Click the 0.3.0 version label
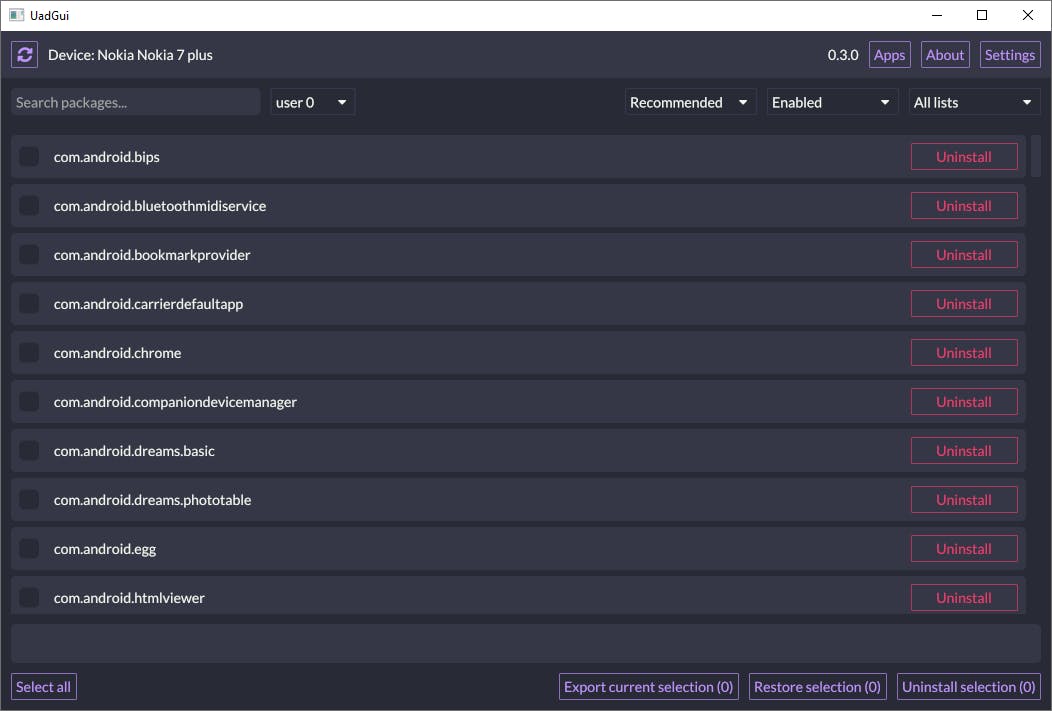Viewport: 1052px width, 711px height. (843, 55)
